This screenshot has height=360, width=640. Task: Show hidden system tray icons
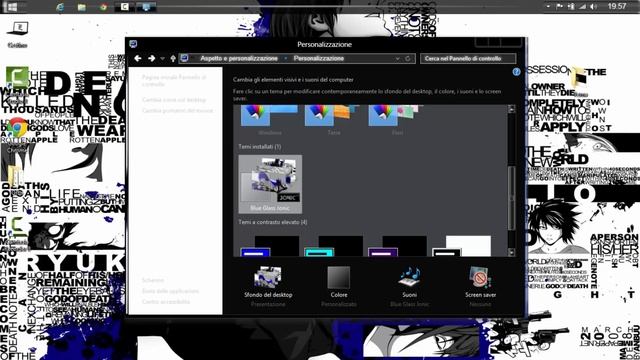click(548, 7)
